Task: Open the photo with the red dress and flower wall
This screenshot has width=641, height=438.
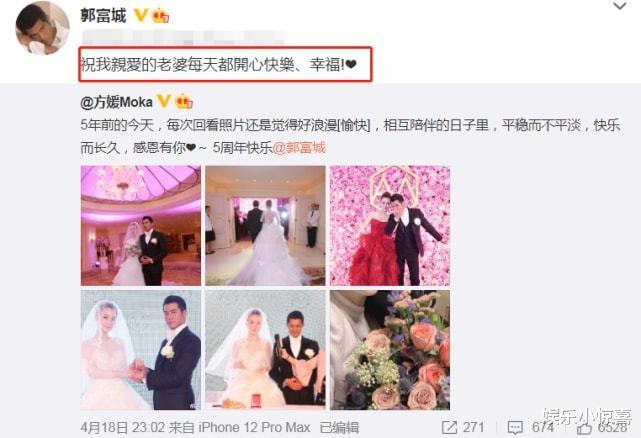Action: point(390,225)
